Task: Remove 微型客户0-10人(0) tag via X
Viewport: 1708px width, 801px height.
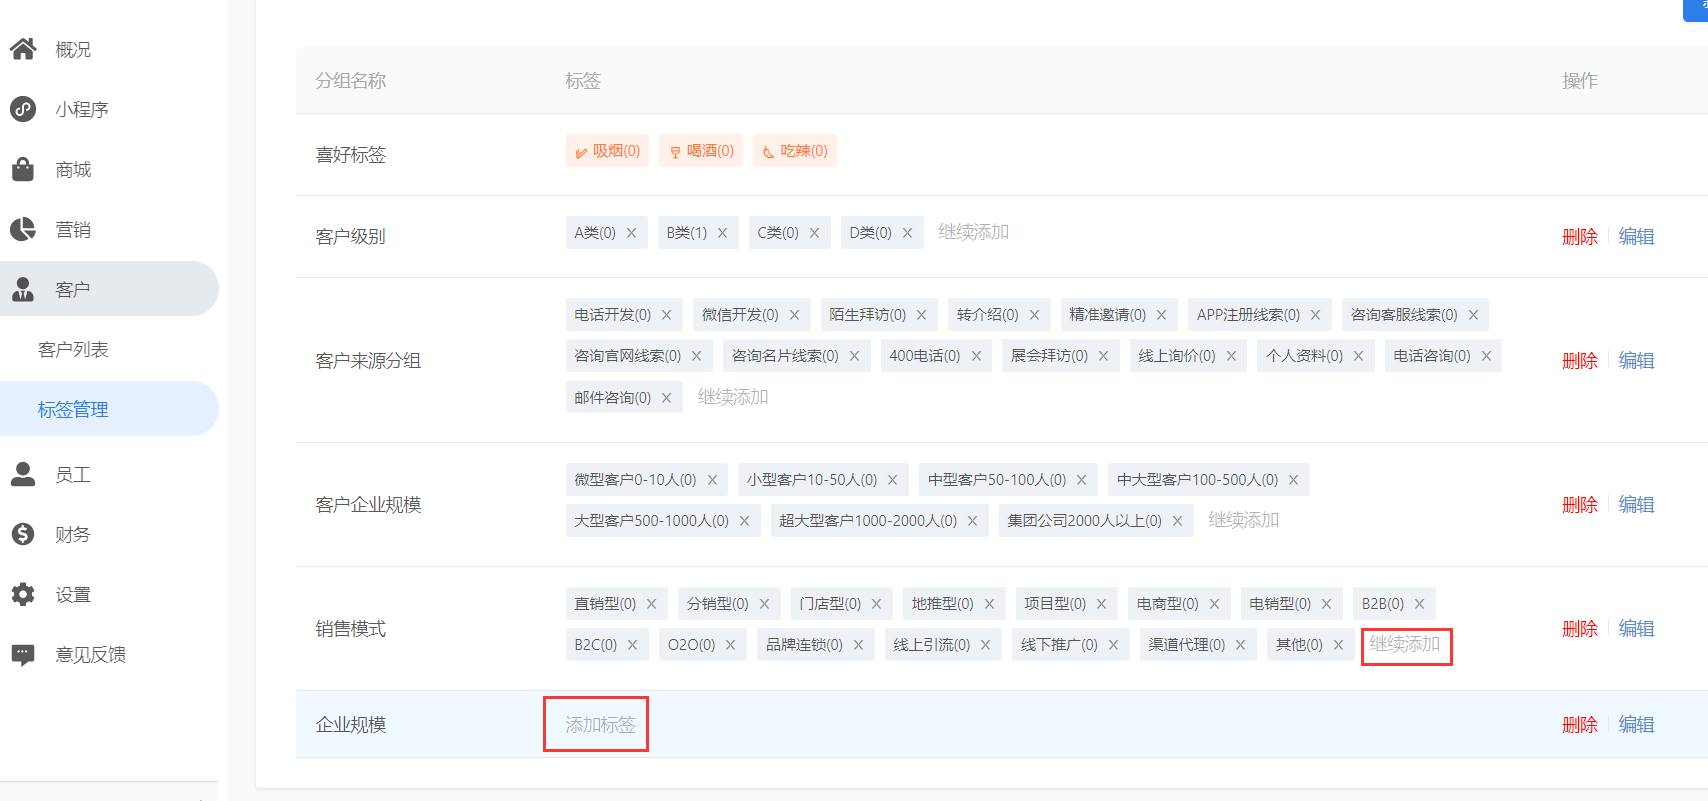Action: point(713,480)
